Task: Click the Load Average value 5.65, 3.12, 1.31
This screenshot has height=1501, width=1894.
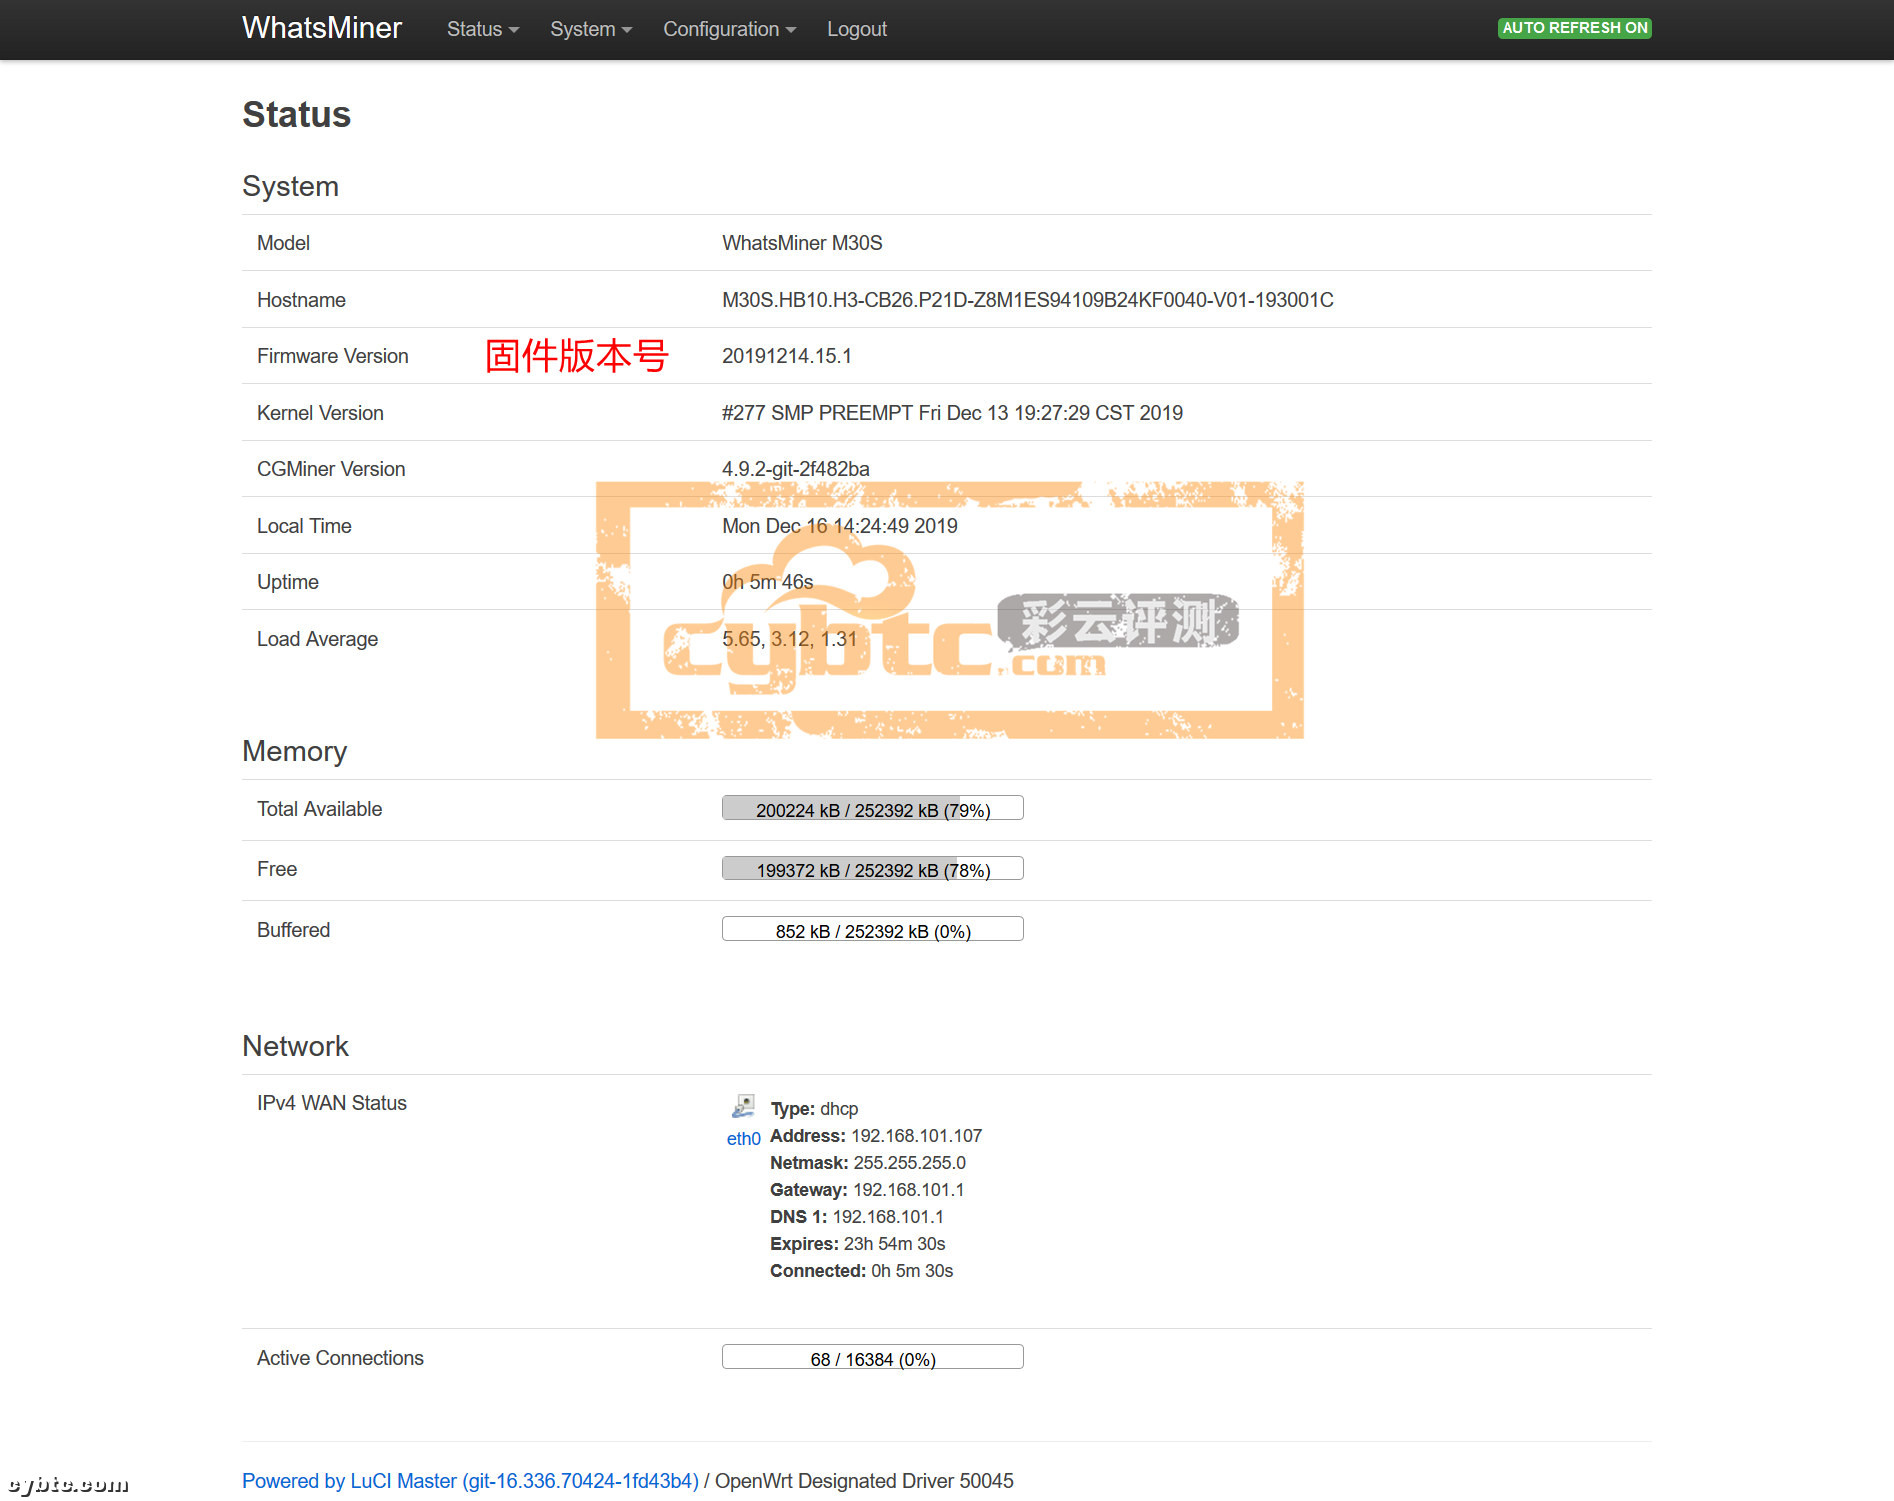Action: click(790, 639)
